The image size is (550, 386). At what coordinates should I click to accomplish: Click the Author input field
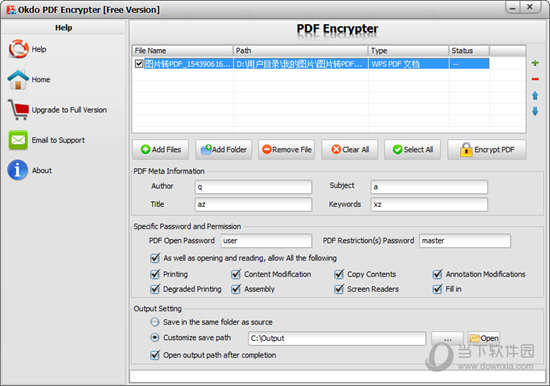point(253,187)
